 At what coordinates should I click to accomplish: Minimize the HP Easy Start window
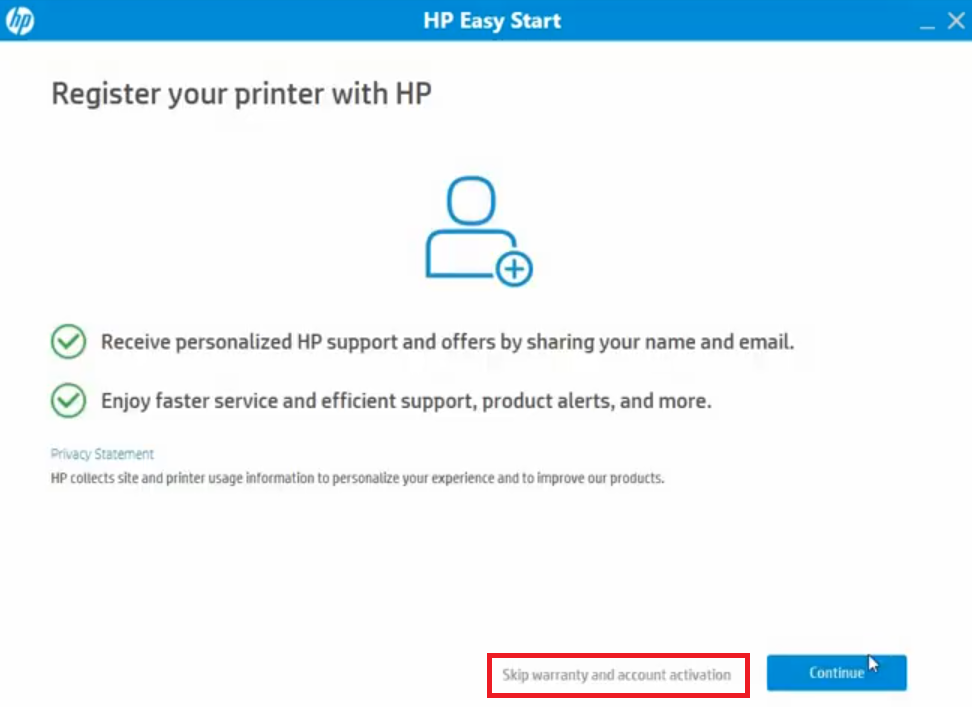927,25
